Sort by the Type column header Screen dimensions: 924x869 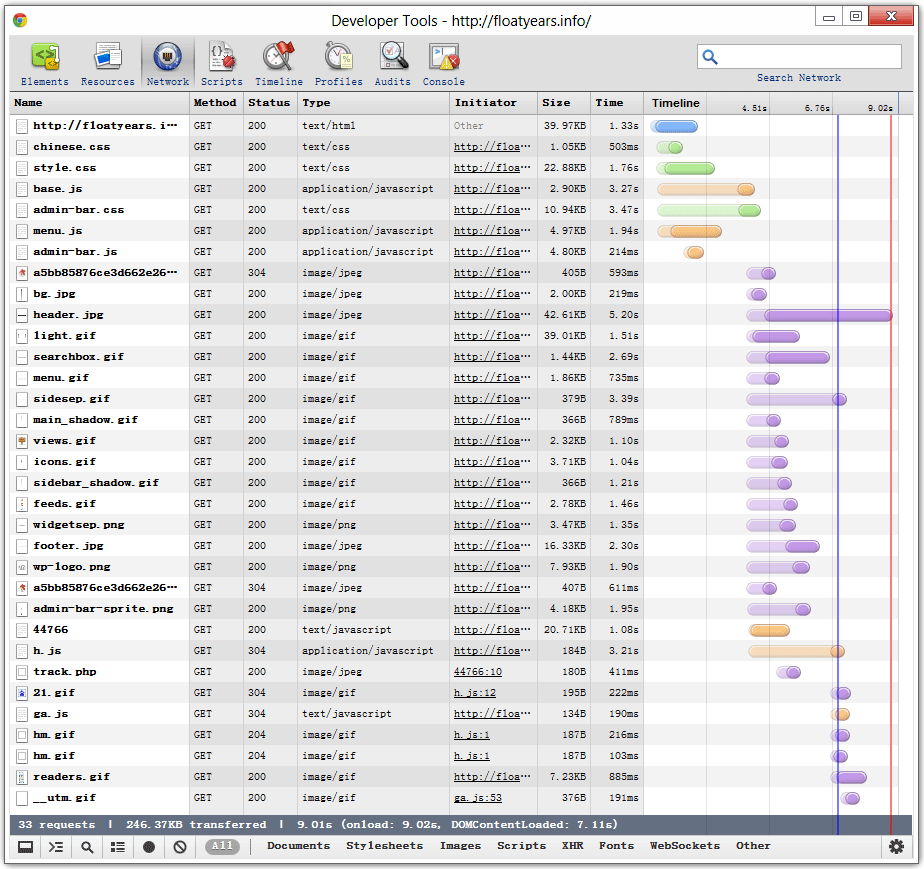(374, 103)
